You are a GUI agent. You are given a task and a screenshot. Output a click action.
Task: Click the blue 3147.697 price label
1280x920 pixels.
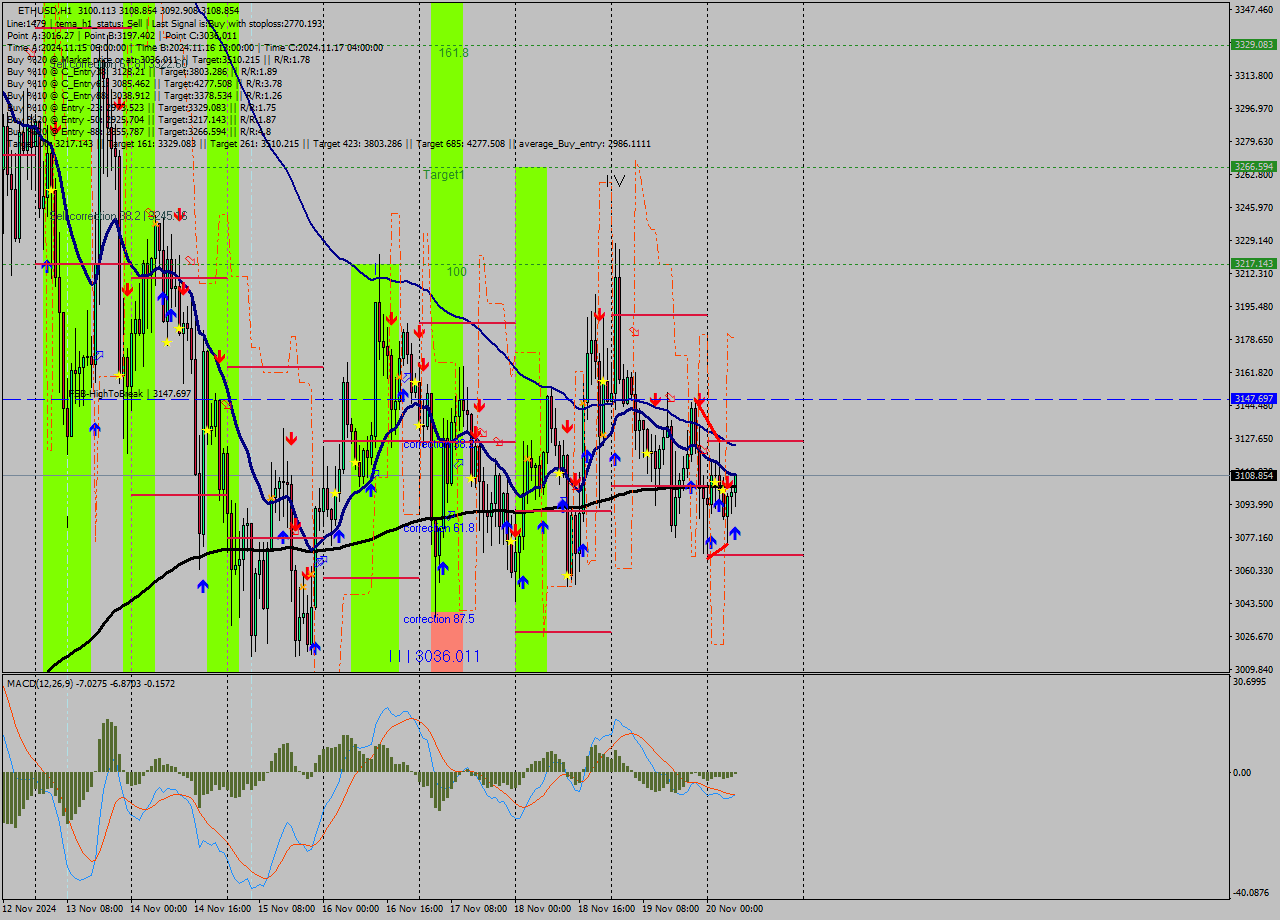tap(1254, 398)
